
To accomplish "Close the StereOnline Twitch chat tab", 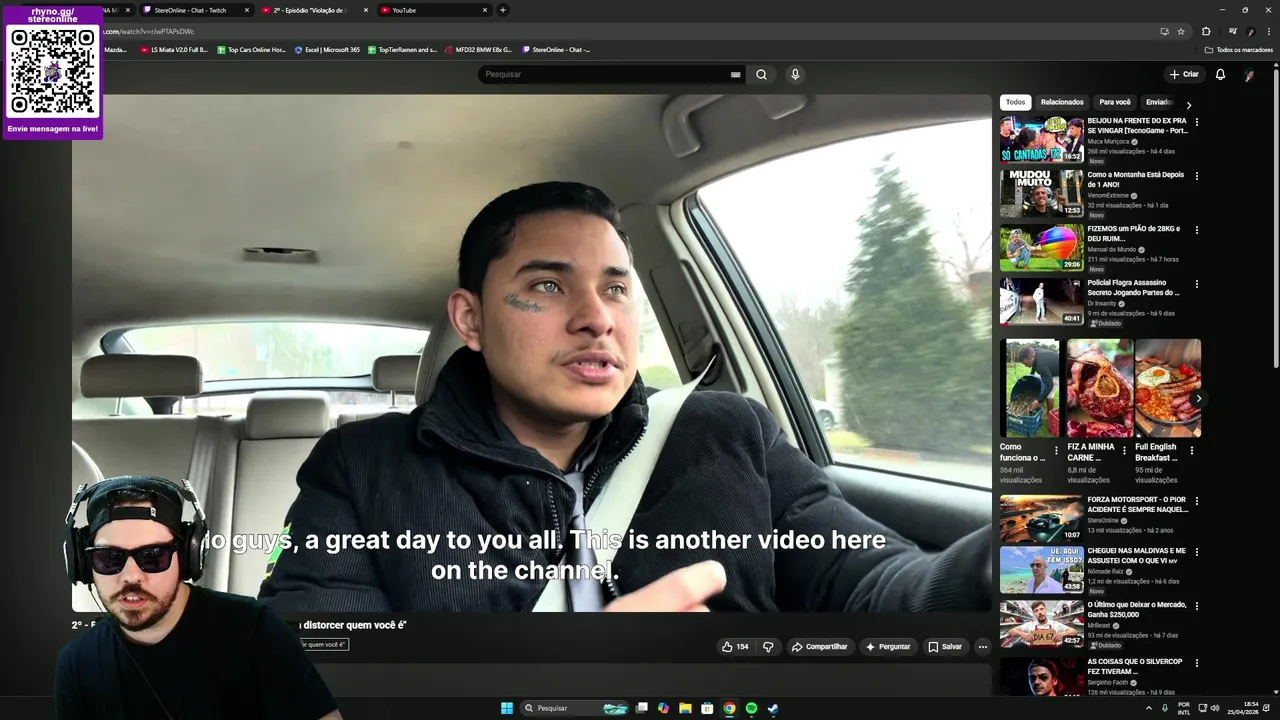I will pos(246,10).
